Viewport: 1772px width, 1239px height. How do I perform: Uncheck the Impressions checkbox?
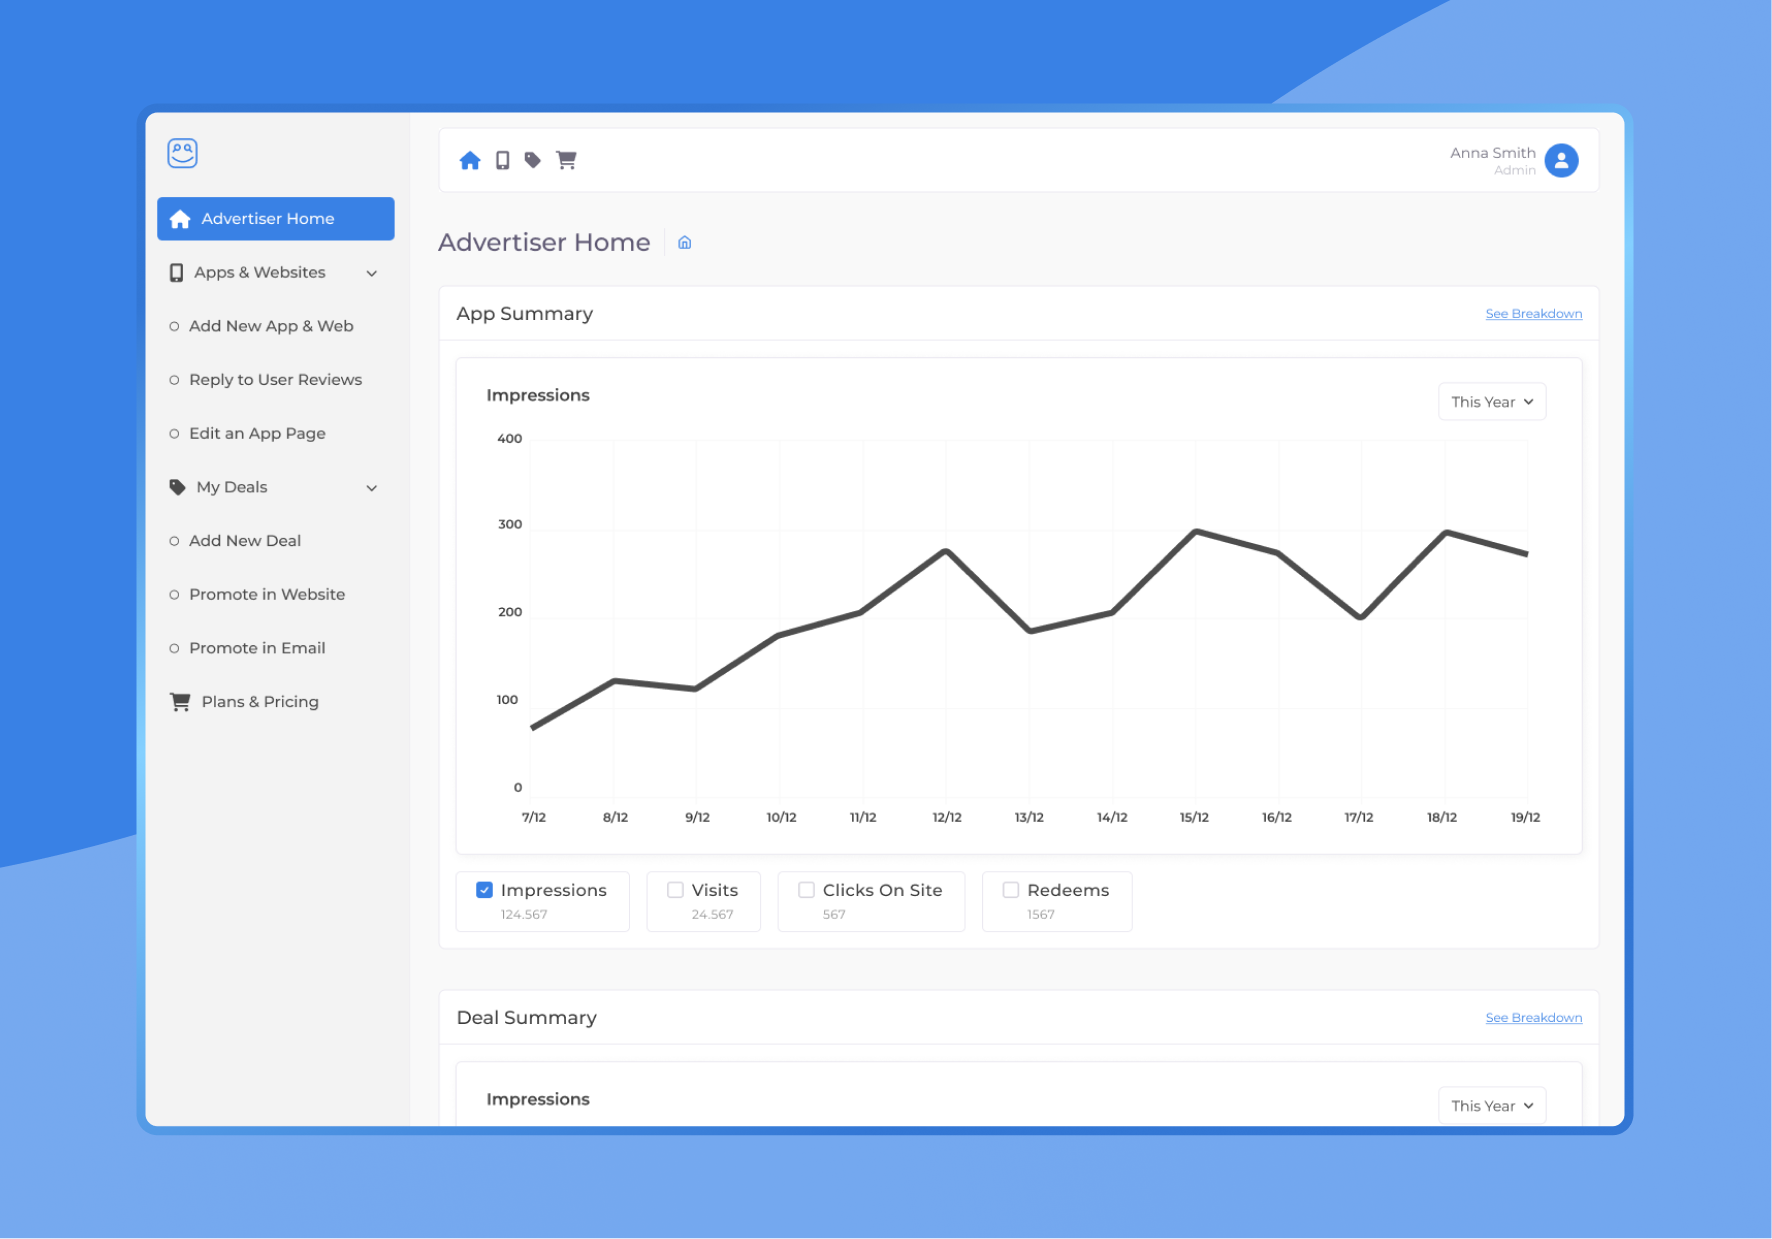(484, 888)
